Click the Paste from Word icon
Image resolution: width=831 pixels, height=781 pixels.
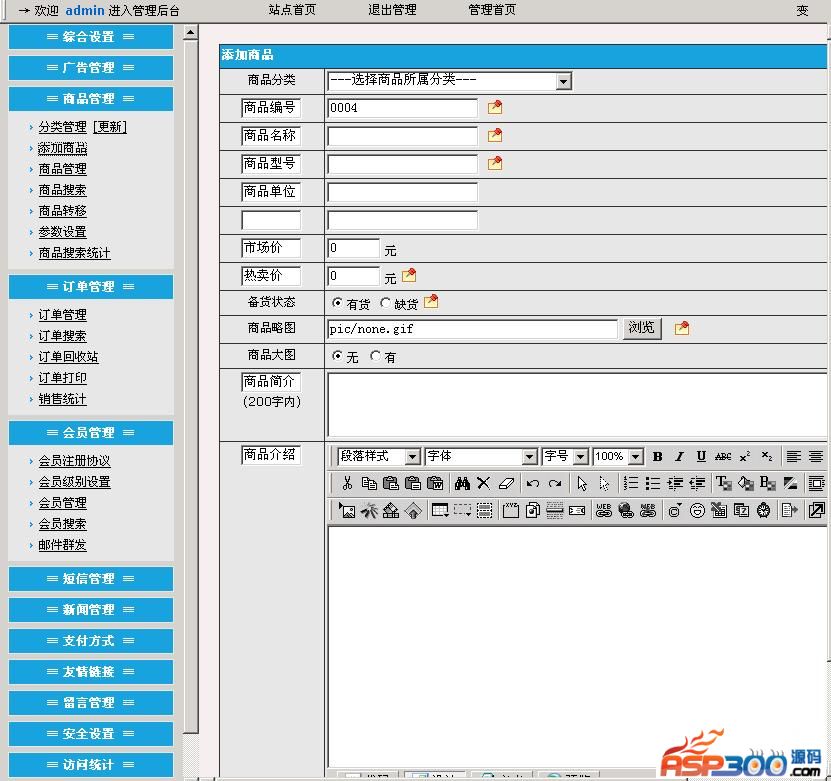tap(435, 483)
